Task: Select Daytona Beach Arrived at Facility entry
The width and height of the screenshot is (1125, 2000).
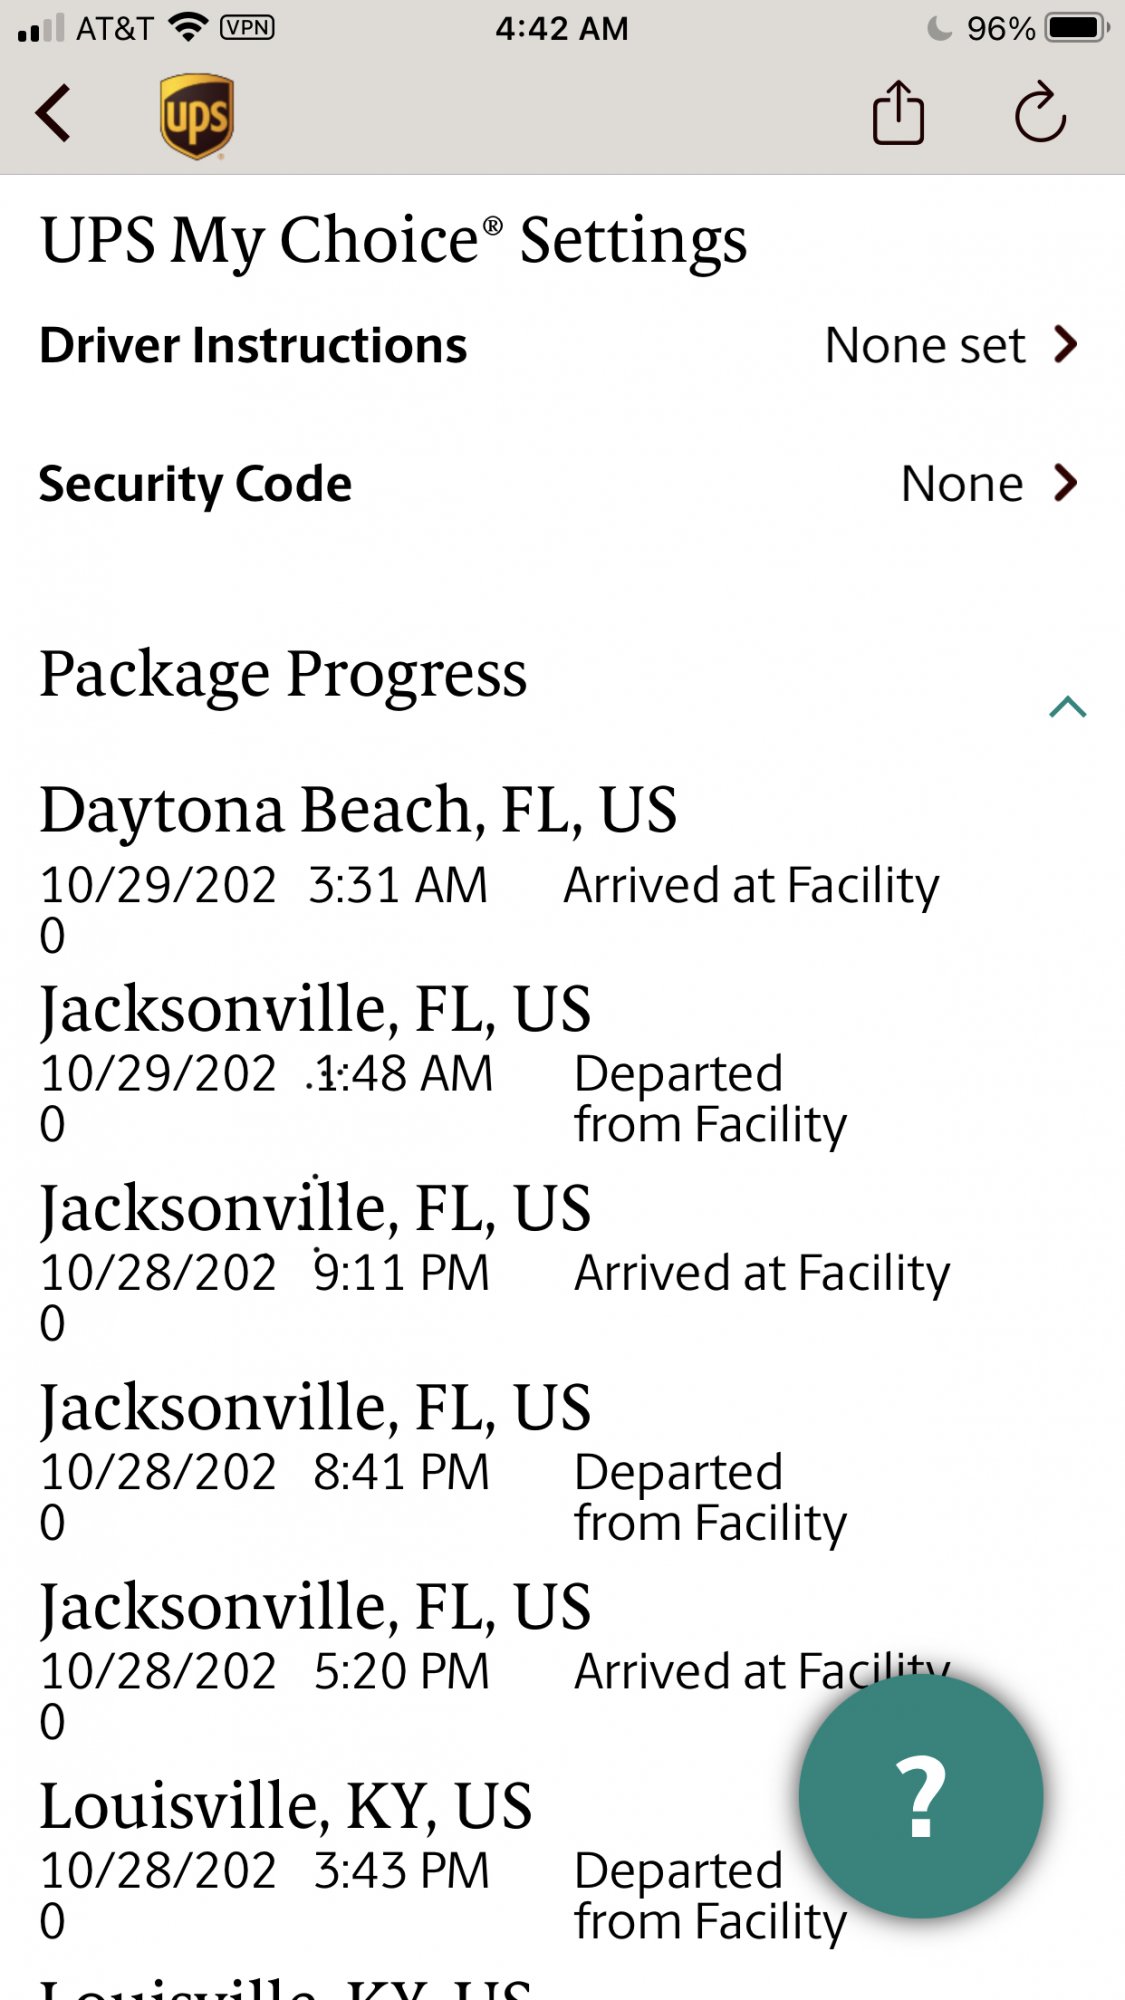Action: click(x=750, y=886)
